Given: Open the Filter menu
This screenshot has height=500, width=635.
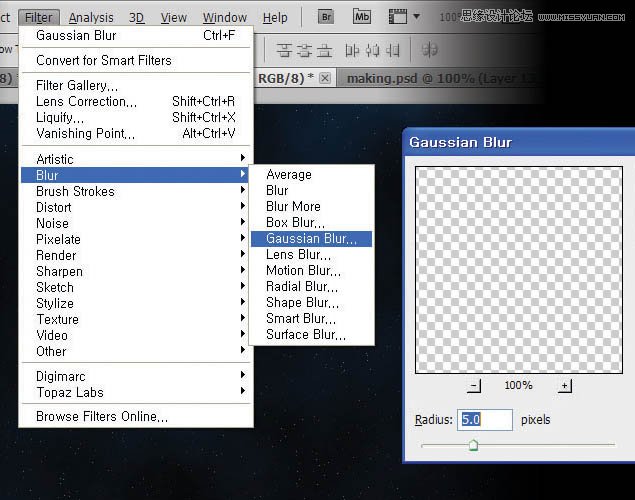Looking at the screenshot, I should 39,17.
